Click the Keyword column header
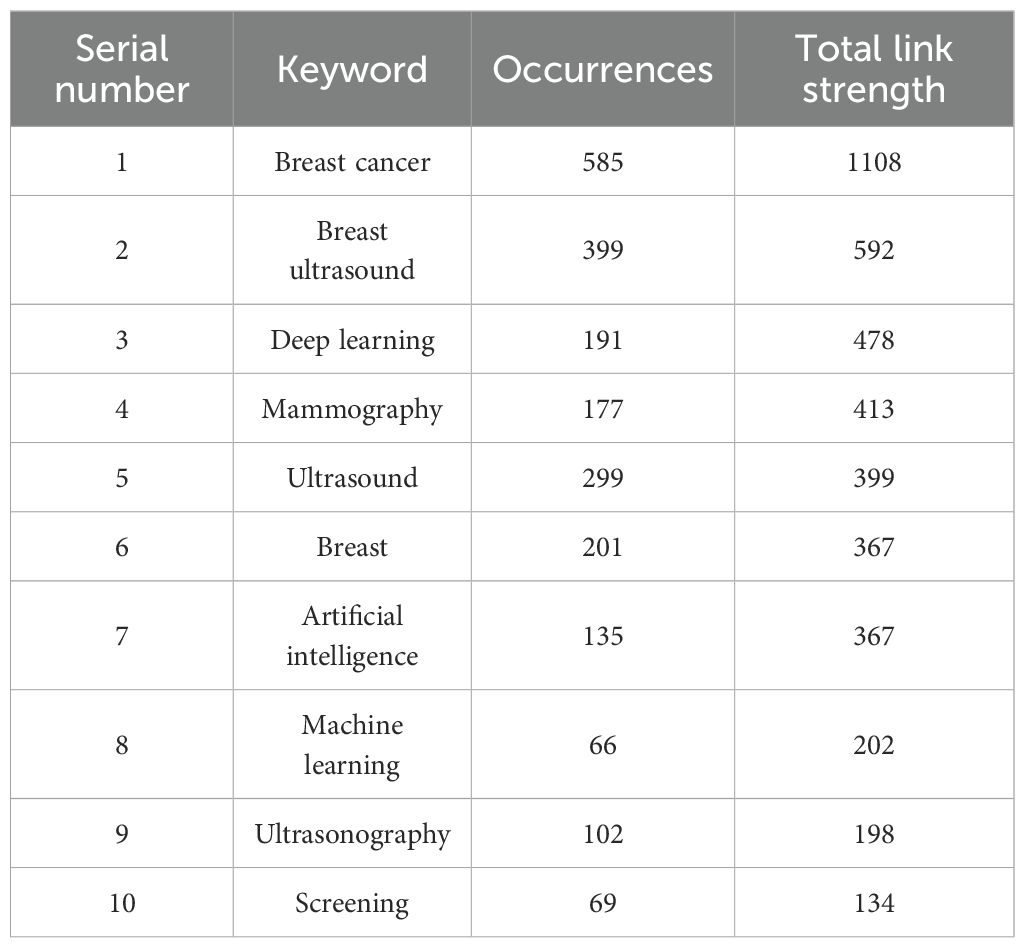The height and width of the screenshot is (948, 1025). [352, 69]
